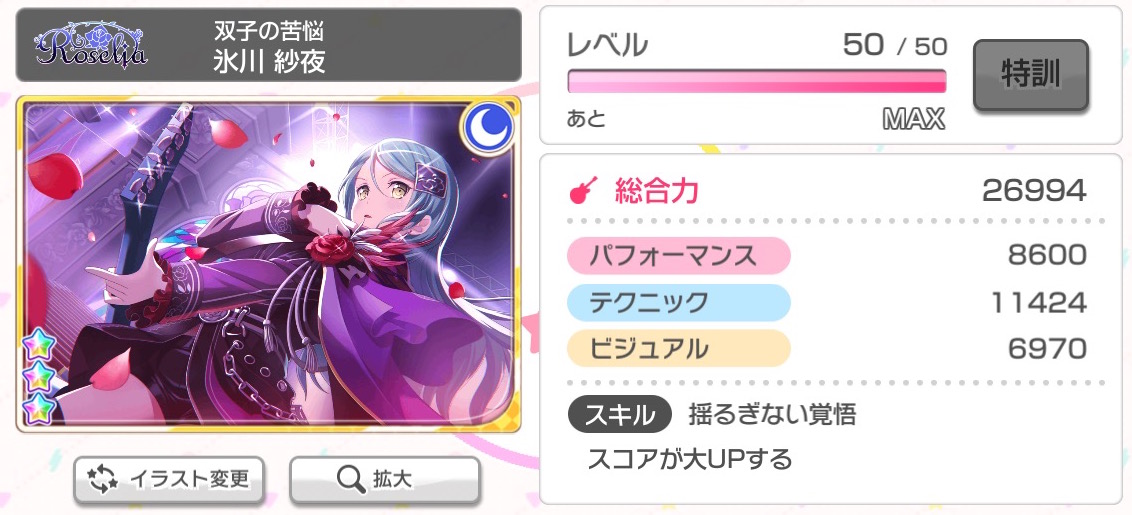
Task: Click the pink guitar icon beside 総合力
Action: 583,191
